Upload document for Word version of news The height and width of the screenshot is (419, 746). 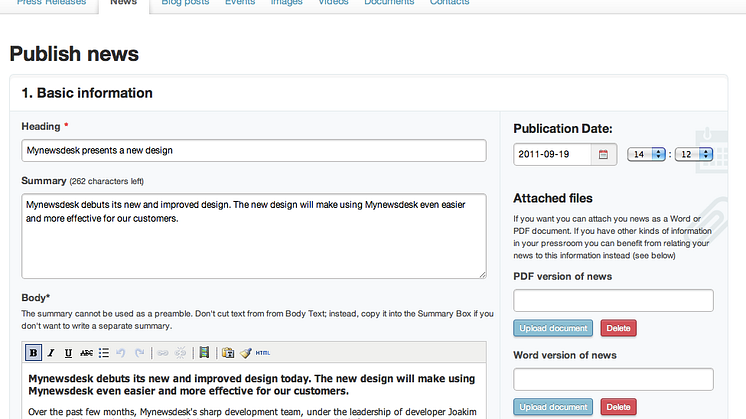[x=553, y=407]
